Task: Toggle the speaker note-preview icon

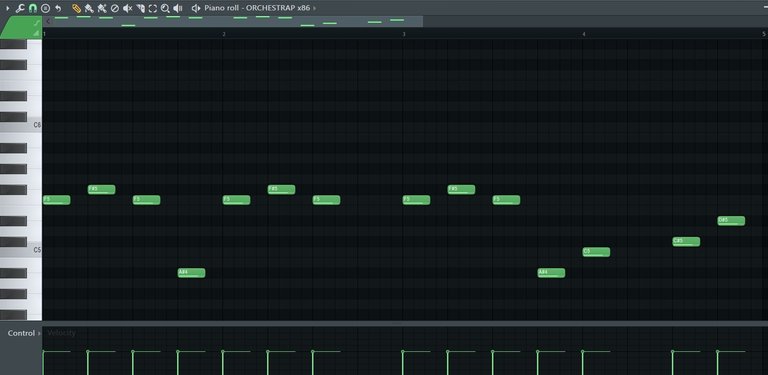Action: (196, 8)
